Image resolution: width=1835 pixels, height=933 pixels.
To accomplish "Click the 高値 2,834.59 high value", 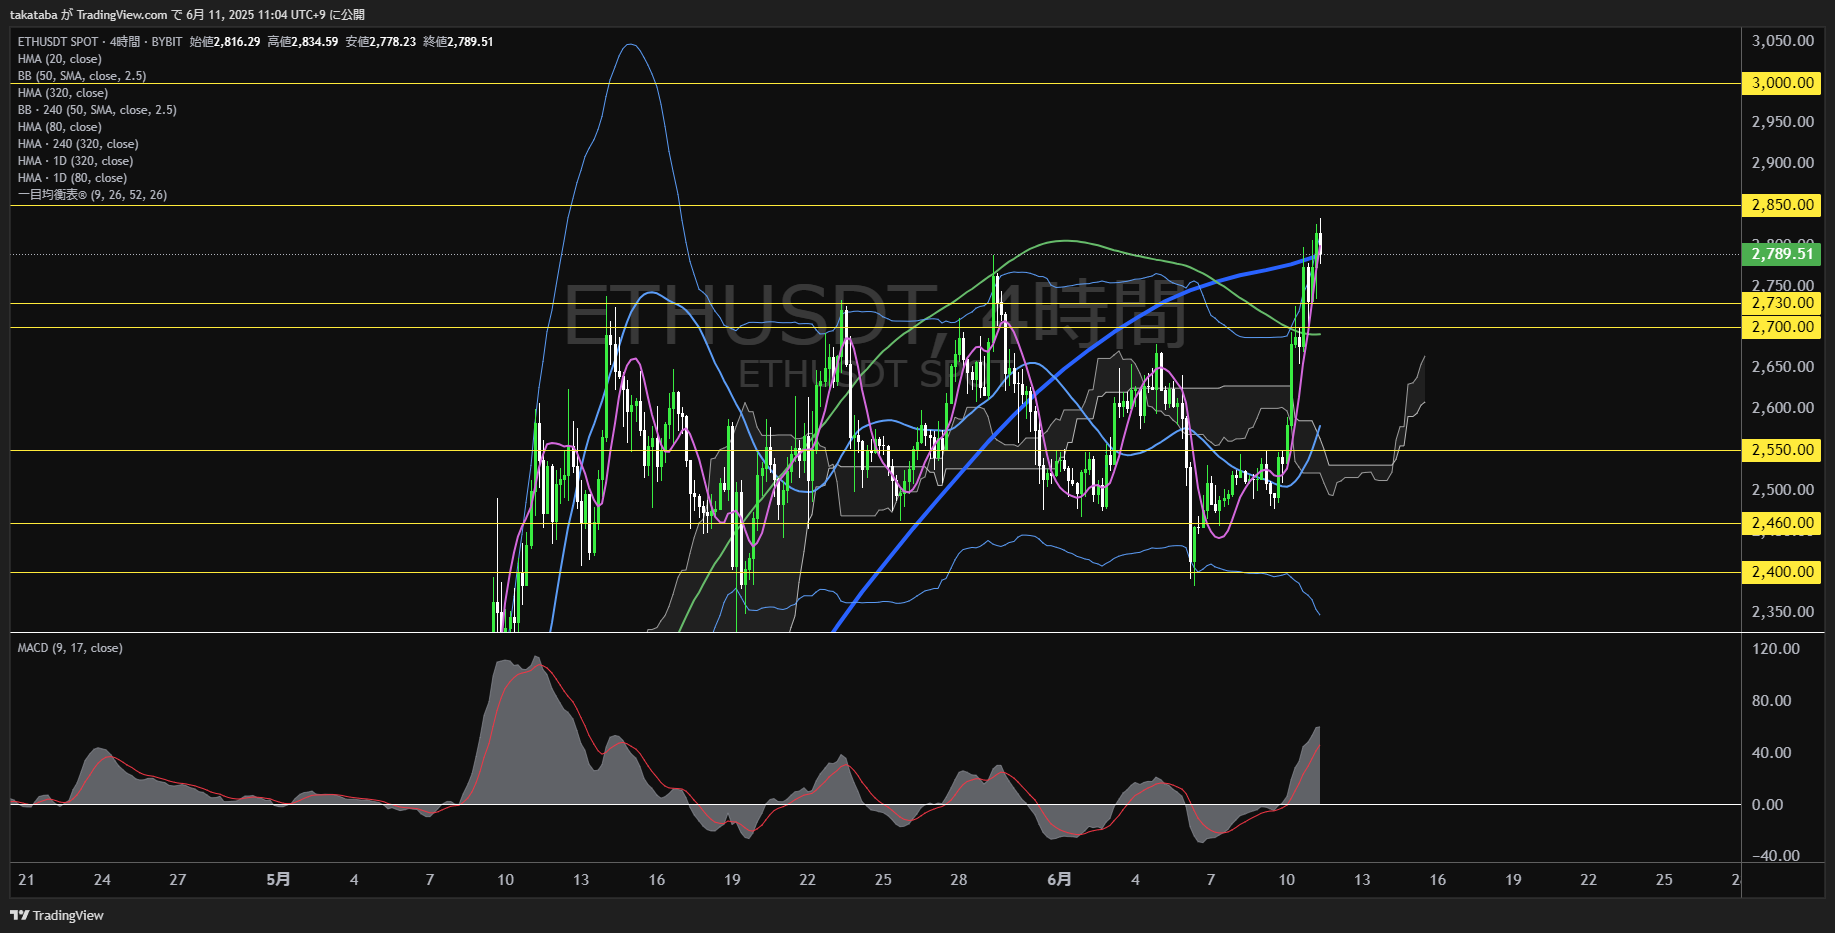I will pyautogui.click(x=303, y=42).
